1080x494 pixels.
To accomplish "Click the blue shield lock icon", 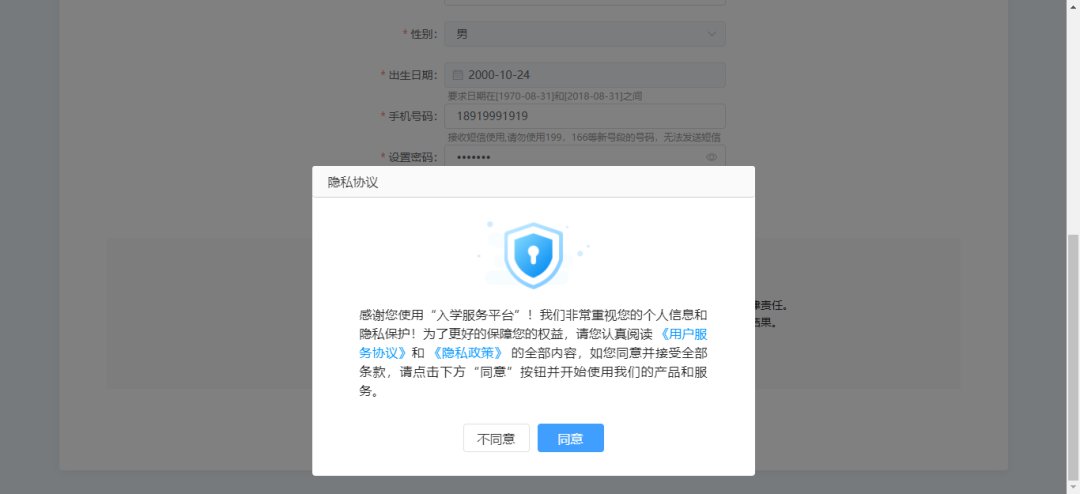I will (533, 254).
